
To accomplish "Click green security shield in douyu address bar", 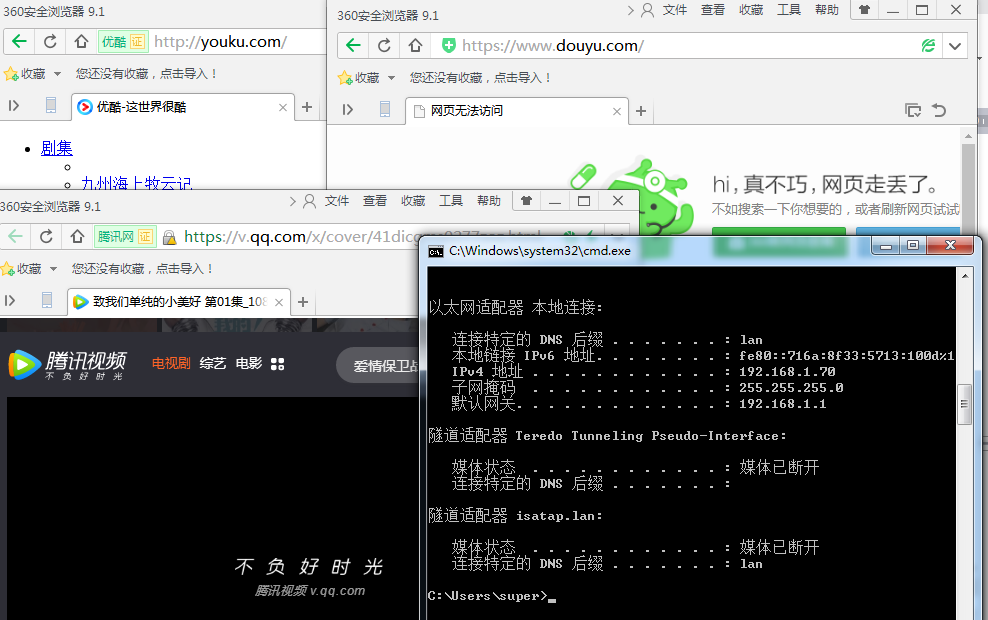I will [449, 45].
